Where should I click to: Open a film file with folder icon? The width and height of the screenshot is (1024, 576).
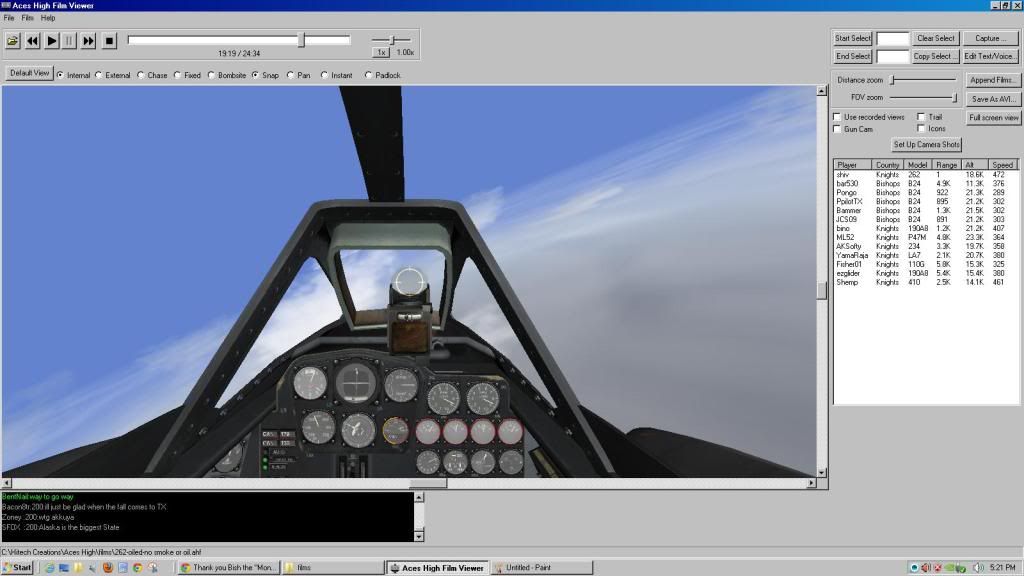pos(12,41)
